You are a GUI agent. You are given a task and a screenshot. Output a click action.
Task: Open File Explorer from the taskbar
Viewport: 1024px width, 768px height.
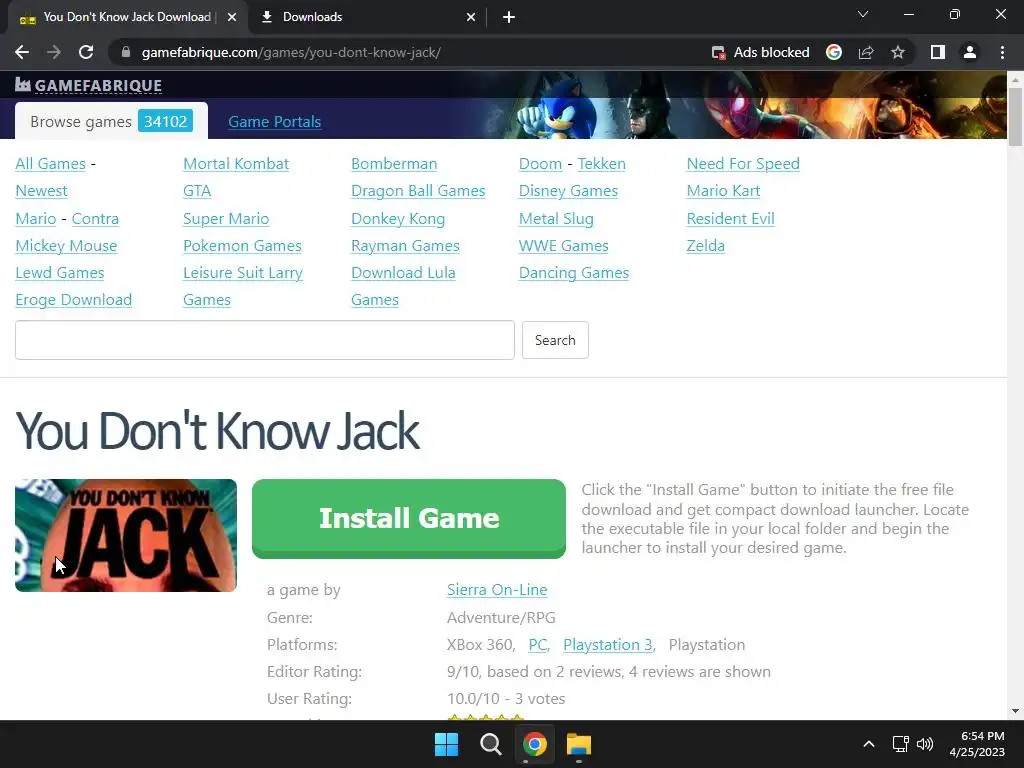click(x=579, y=744)
